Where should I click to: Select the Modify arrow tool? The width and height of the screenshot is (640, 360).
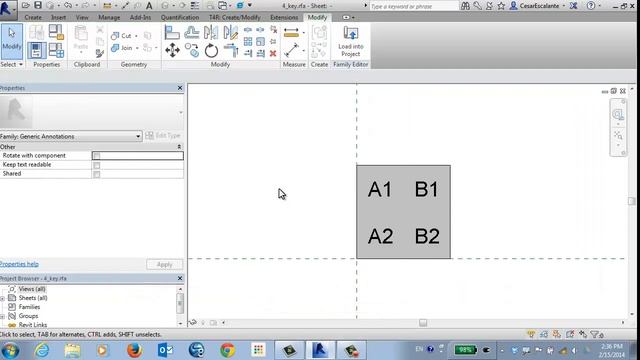12,41
